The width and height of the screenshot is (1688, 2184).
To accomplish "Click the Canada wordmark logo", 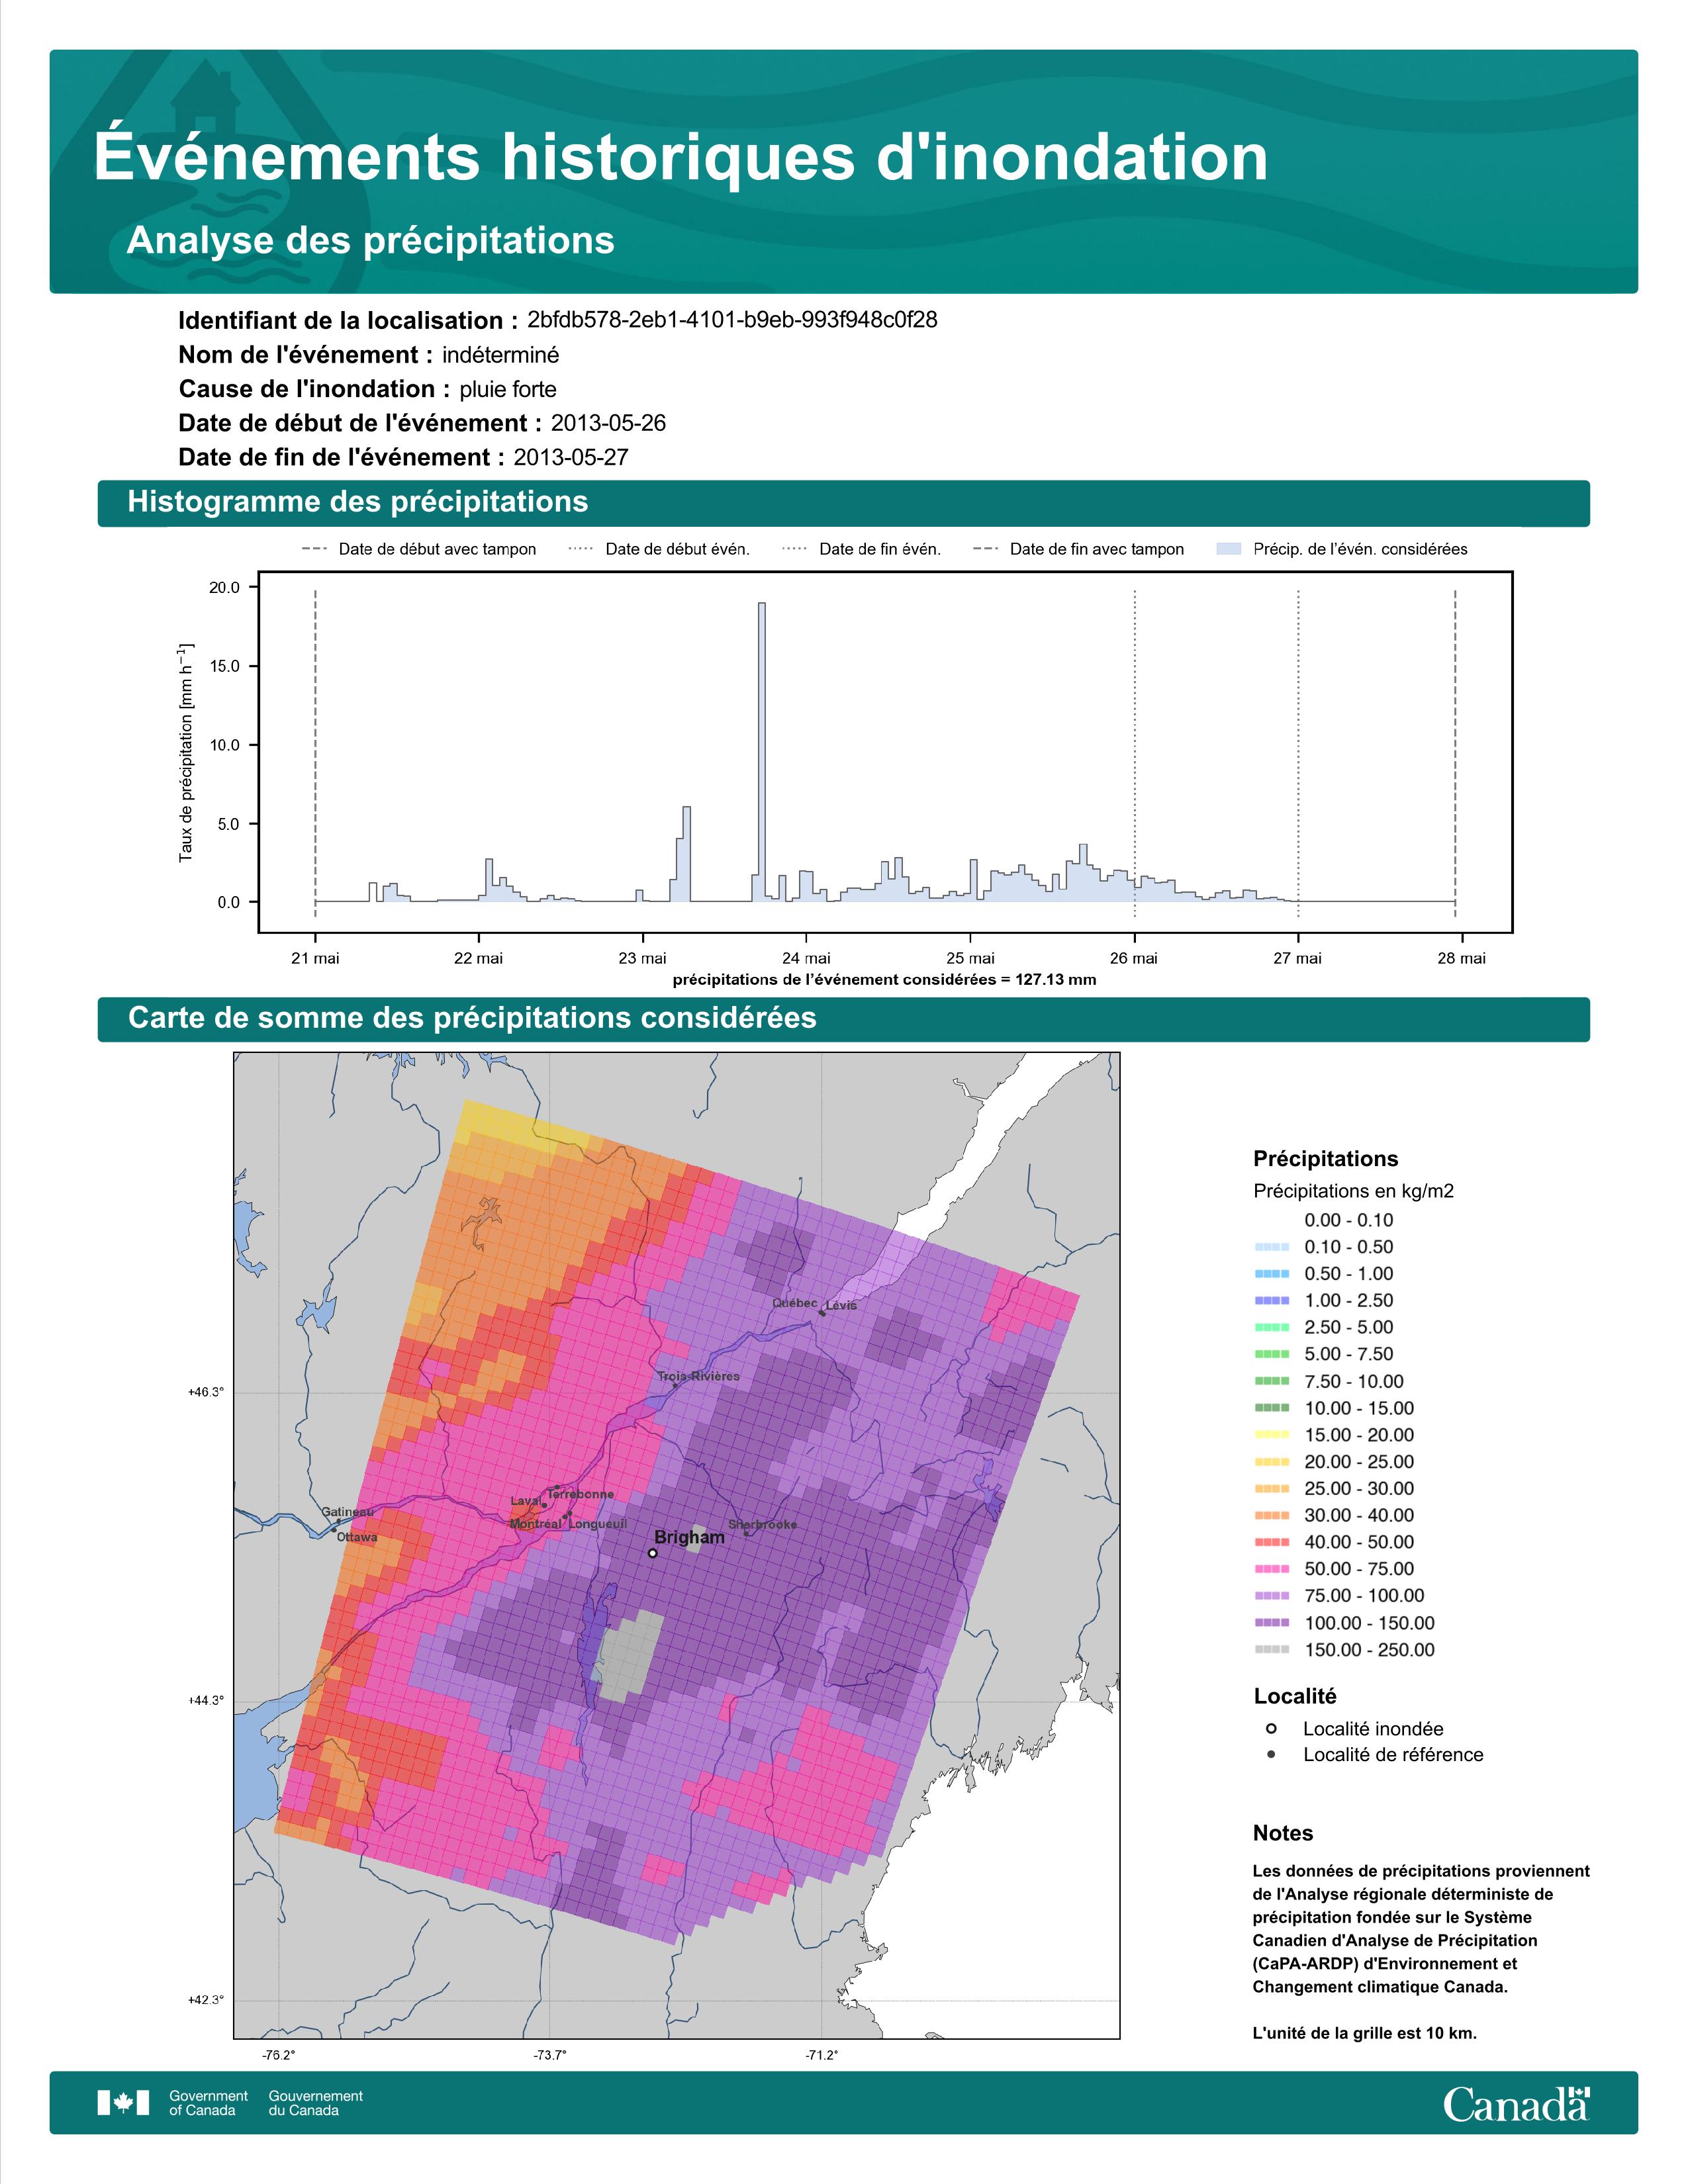I will [x=1516, y=2104].
